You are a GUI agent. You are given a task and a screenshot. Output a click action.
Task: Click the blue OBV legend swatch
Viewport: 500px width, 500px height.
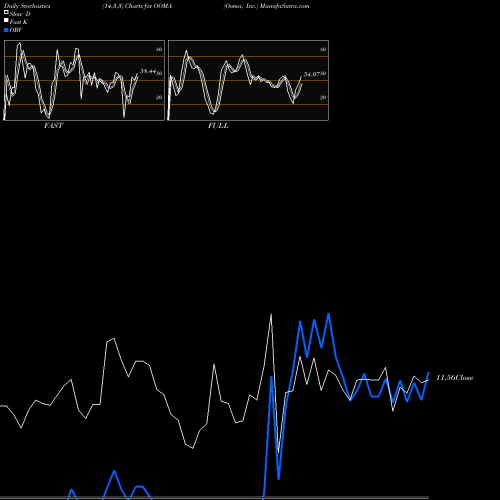pos(6,30)
